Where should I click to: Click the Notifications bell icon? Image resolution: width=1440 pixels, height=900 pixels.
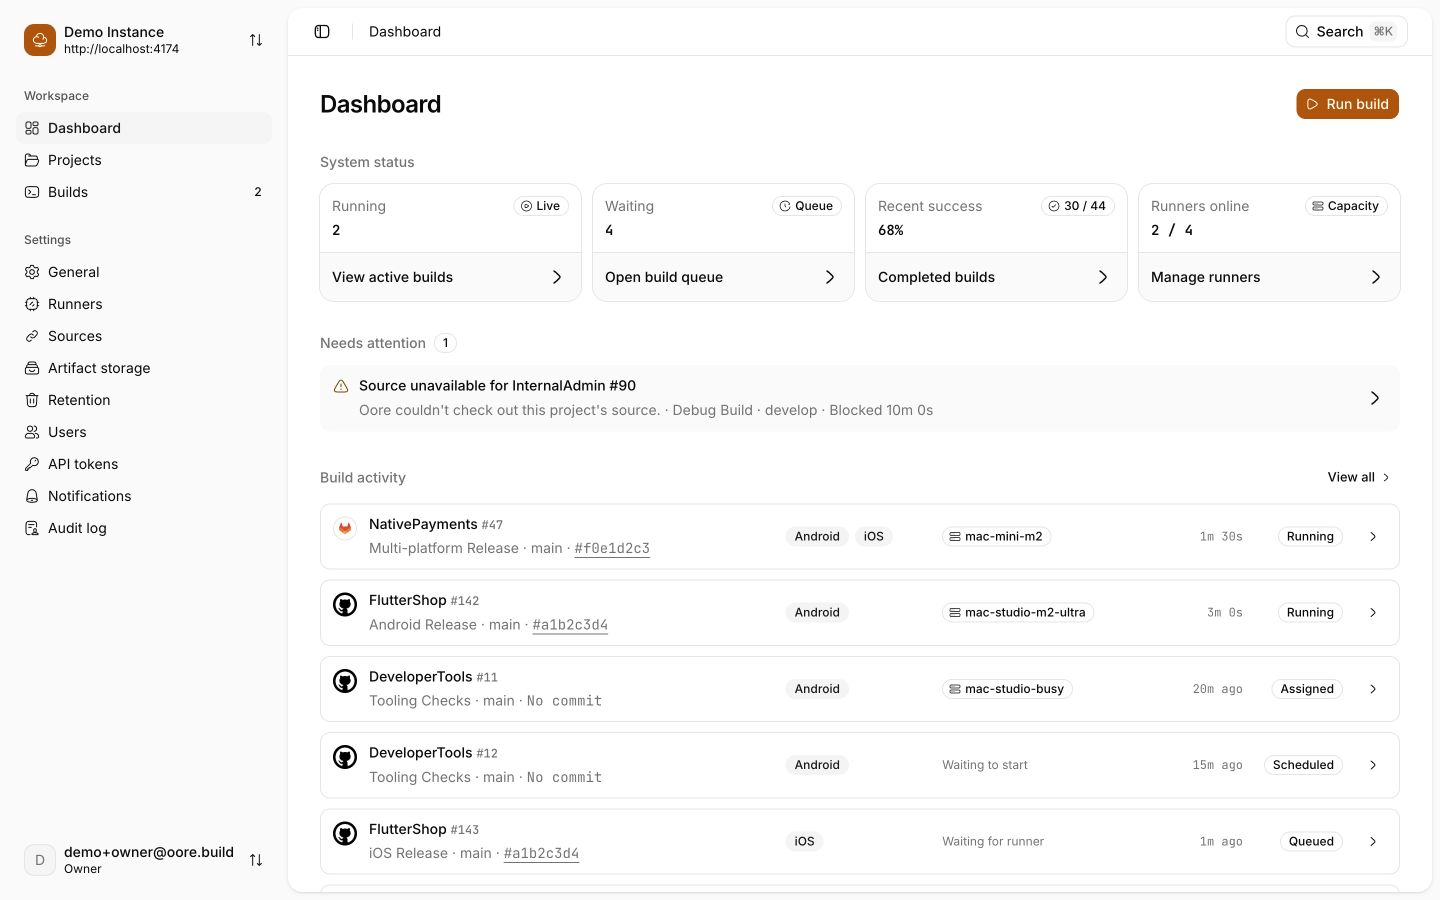pyautogui.click(x=32, y=496)
